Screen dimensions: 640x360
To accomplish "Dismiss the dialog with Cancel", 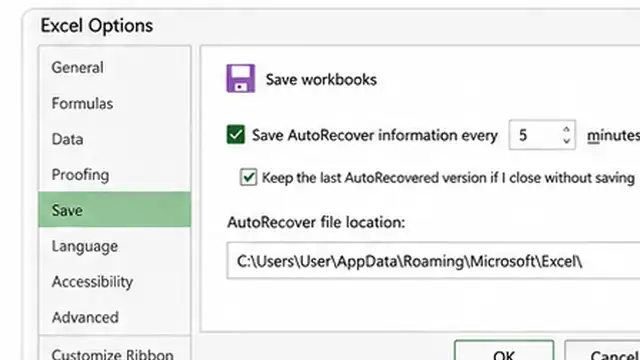I will [x=602, y=351].
